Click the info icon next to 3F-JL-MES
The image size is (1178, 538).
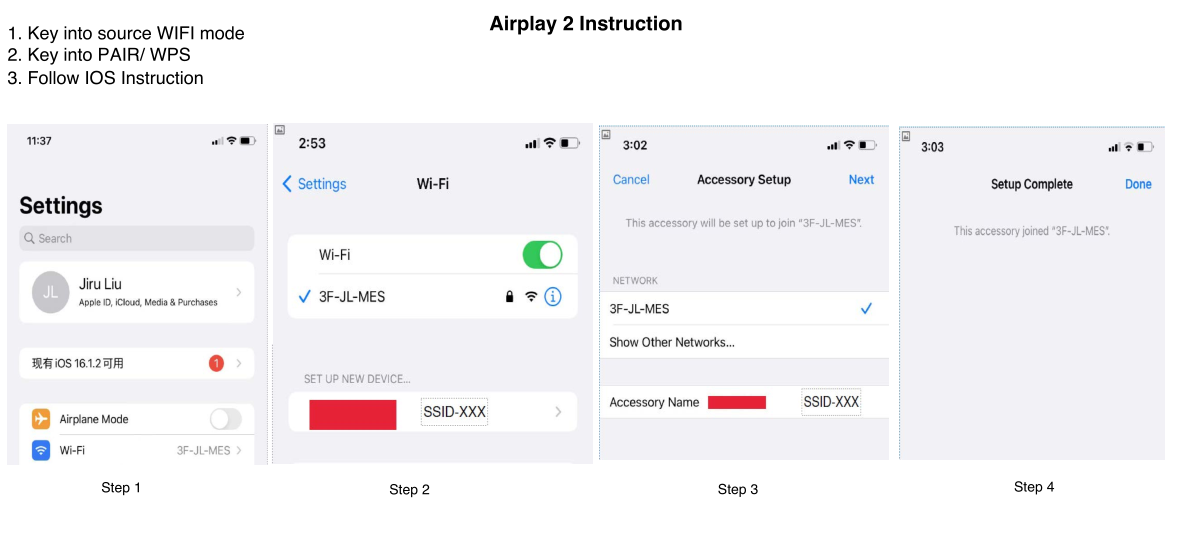pos(552,297)
